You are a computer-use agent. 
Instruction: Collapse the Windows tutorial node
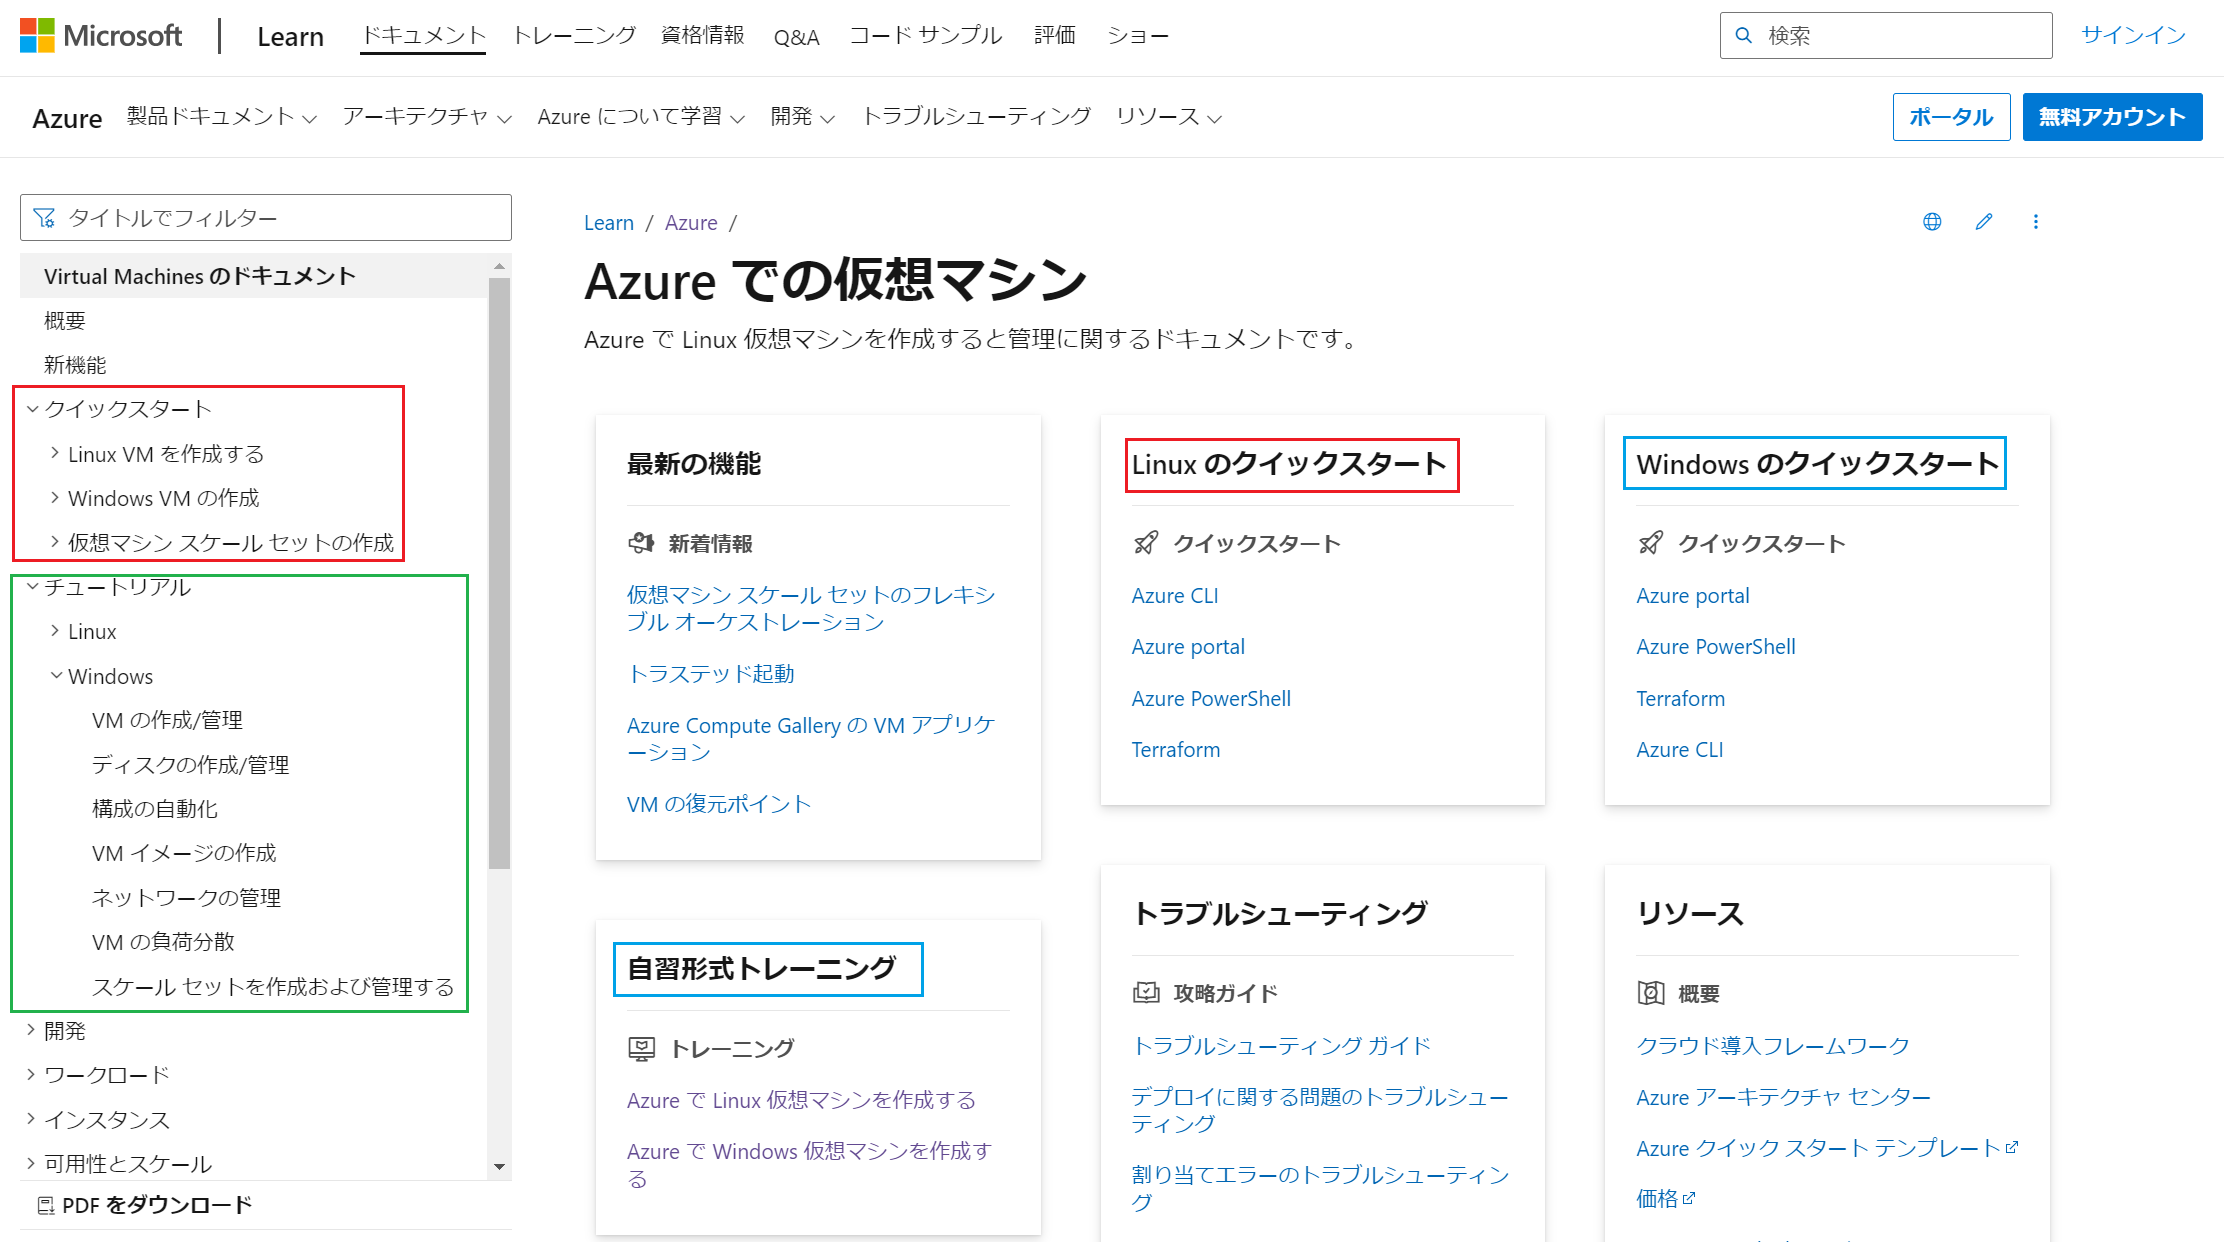[56, 676]
